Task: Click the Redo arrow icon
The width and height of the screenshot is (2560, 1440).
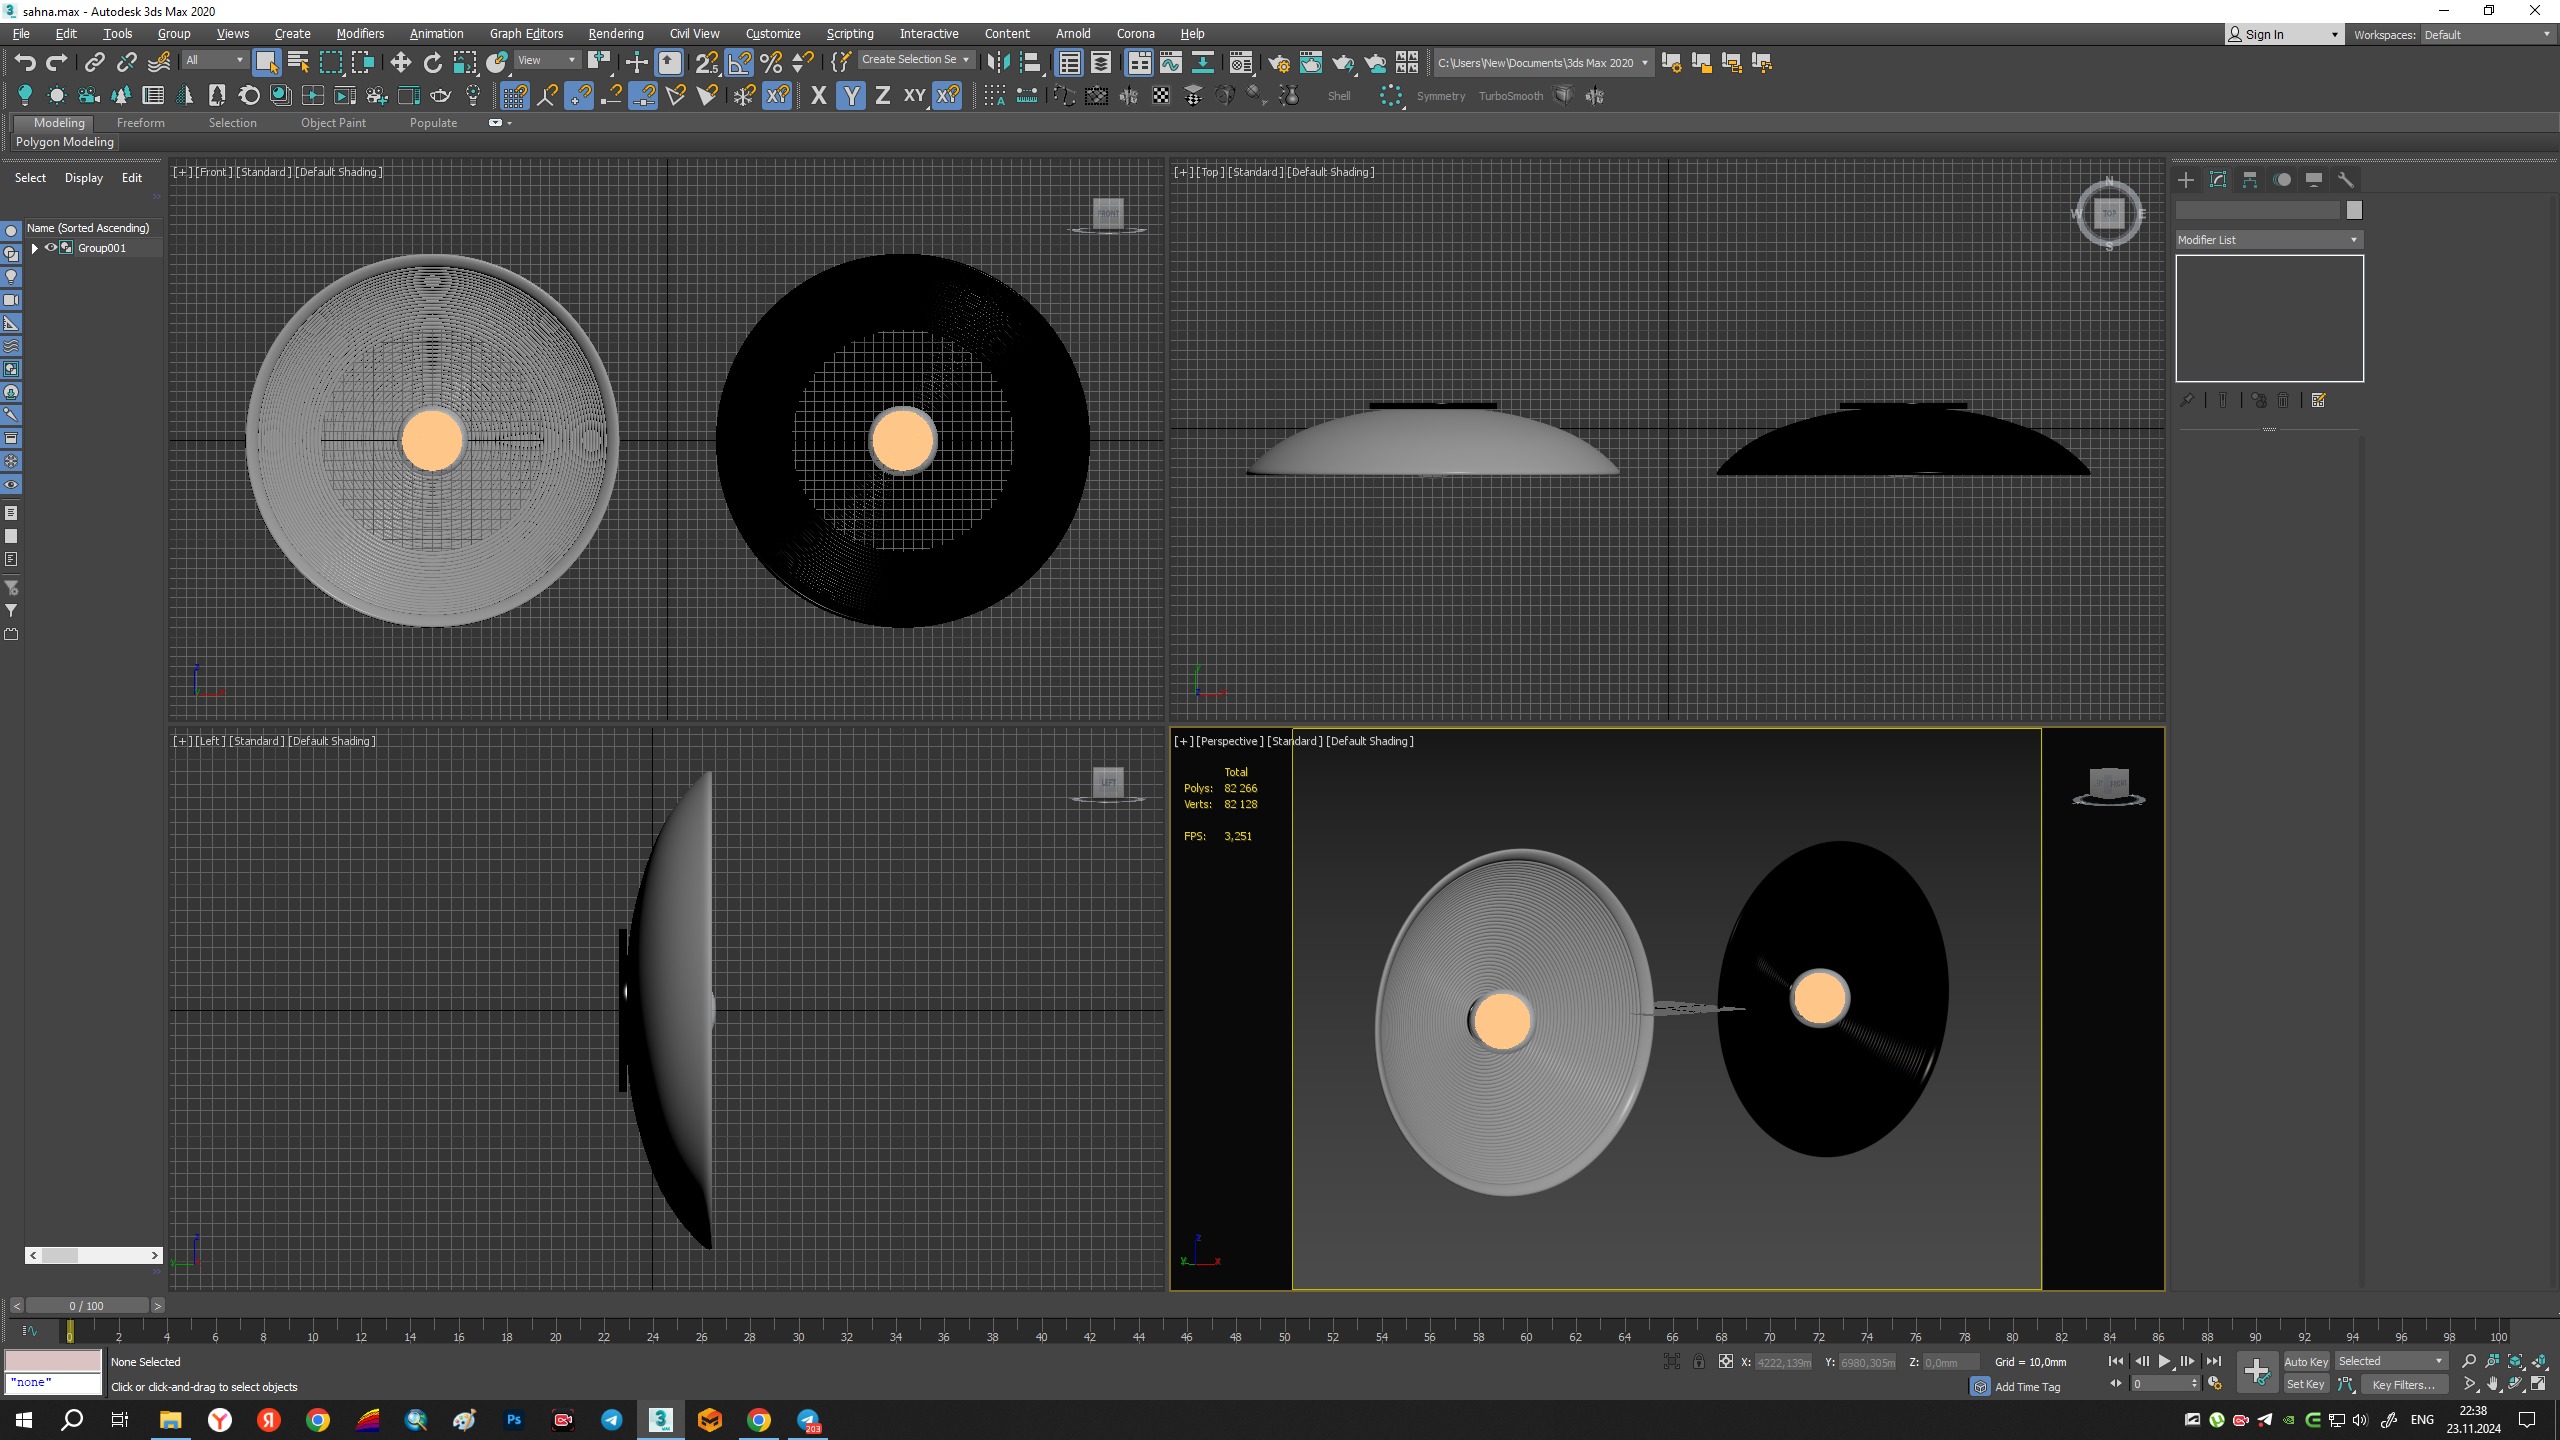Action: pyautogui.click(x=57, y=63)
